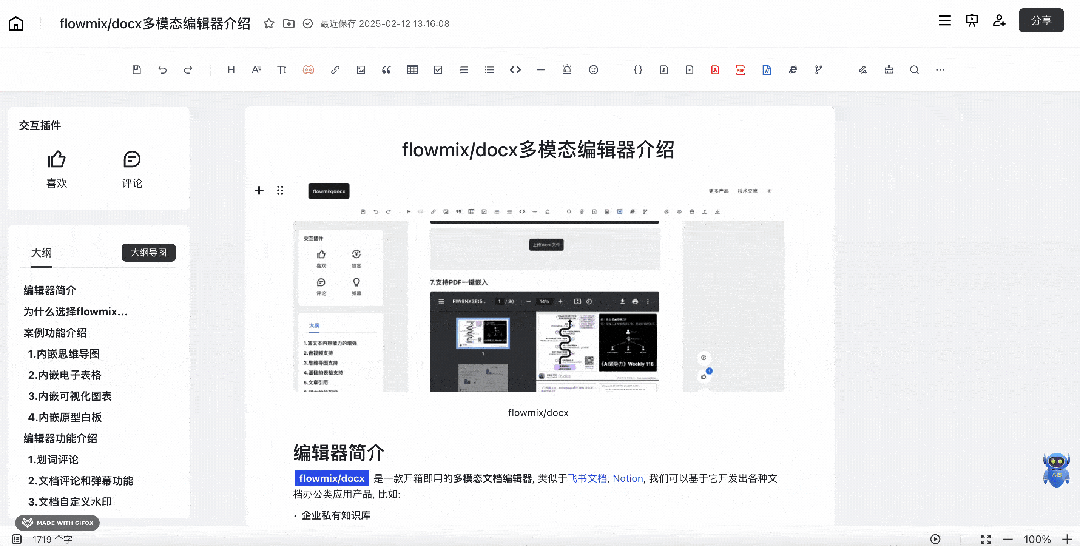Like the document with 喜欢

point(56,169)
